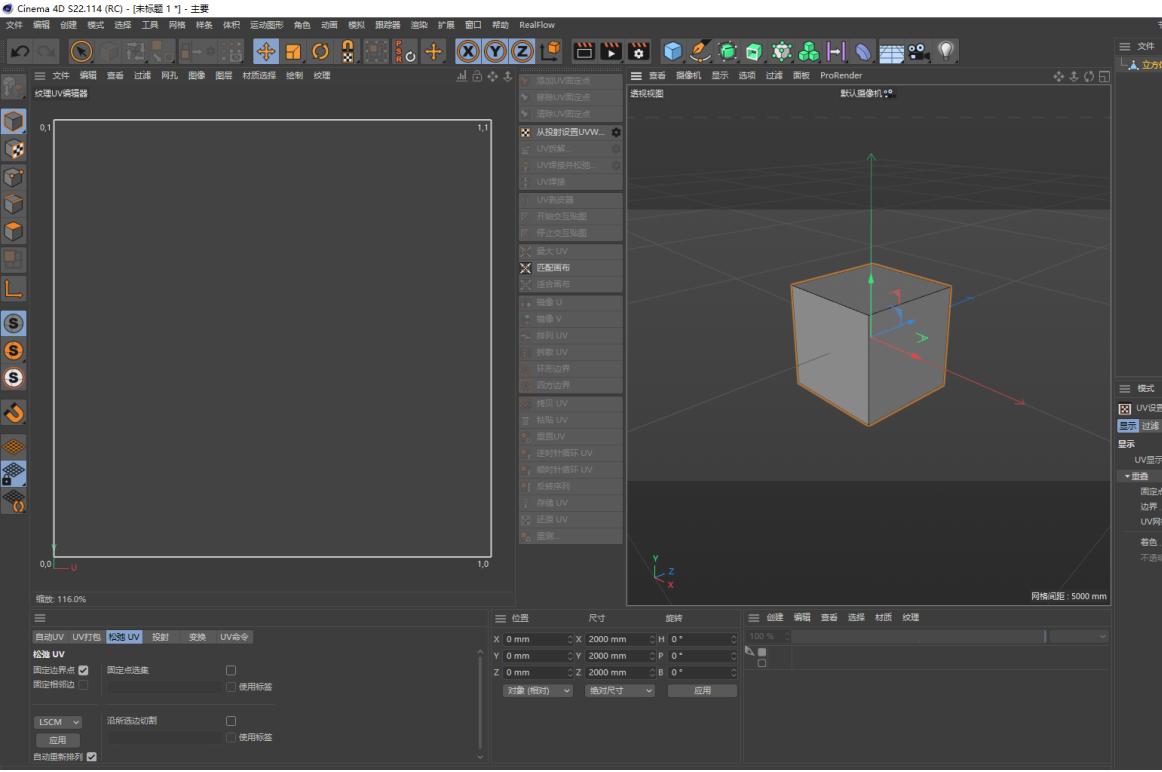Enable 固定相邻边 checkbox
The image size is (1162, 772).
click(83, 685)
